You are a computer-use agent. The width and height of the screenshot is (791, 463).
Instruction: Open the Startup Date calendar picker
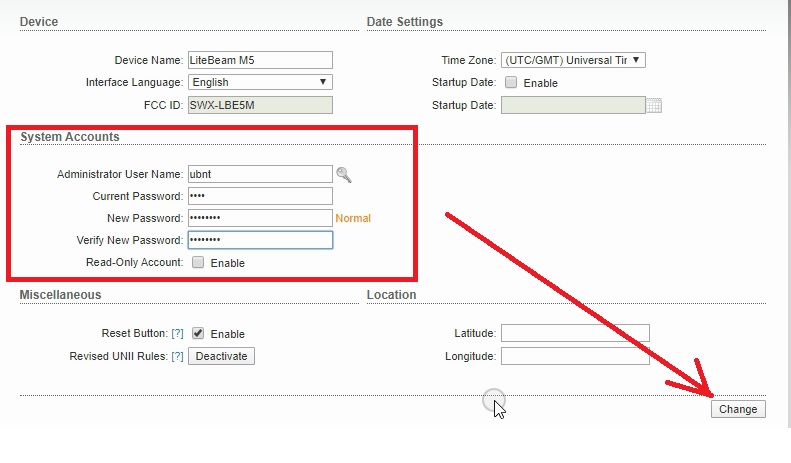click(x=654, y=105)
